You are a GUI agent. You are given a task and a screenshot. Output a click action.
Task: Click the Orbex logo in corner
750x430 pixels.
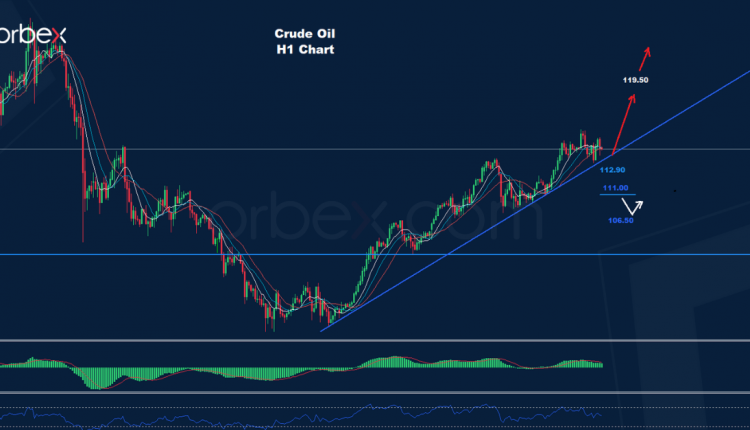click(33, 35)
